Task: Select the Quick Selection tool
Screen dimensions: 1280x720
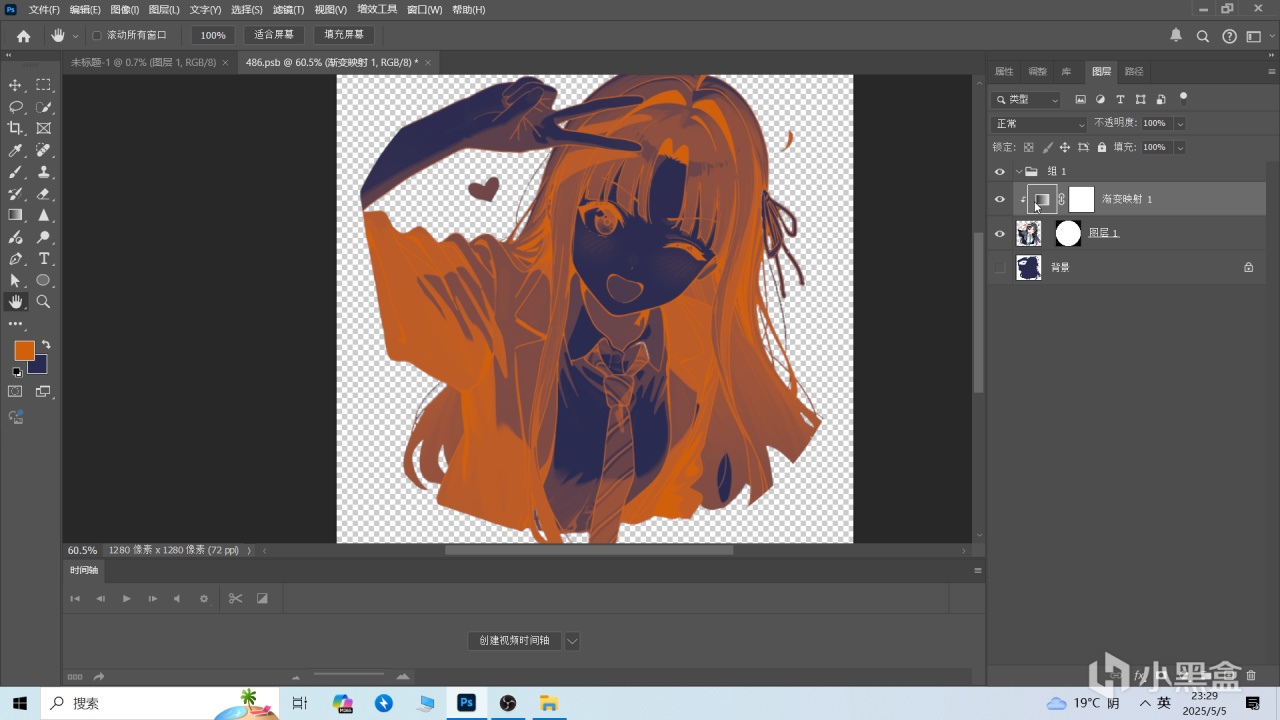Action: click(x=44, y=107)
